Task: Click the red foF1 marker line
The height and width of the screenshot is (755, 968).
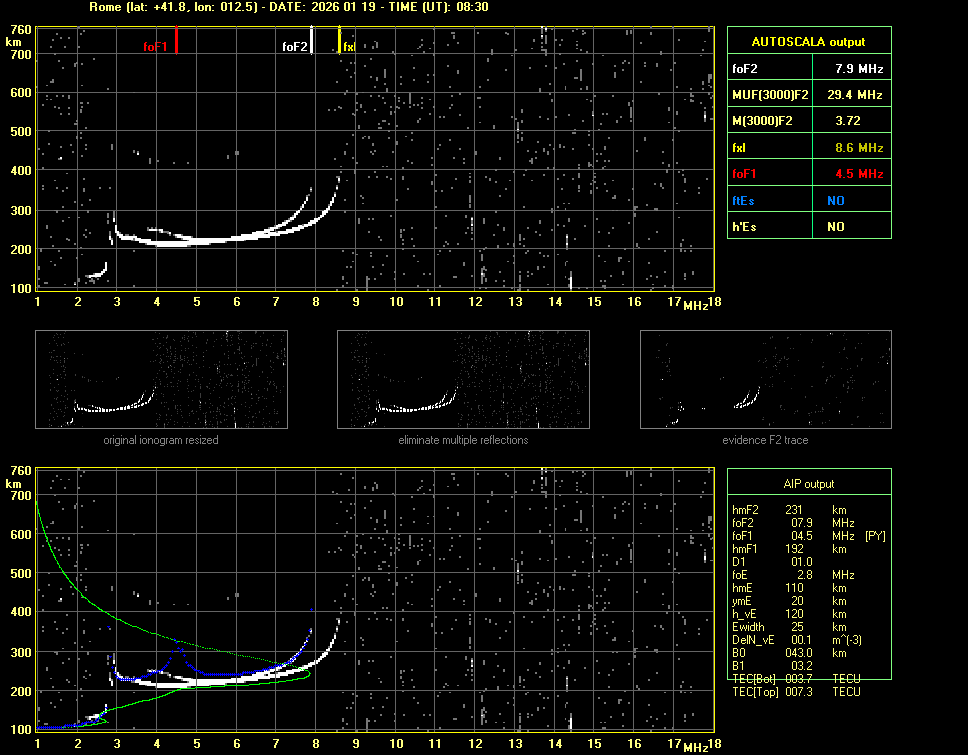Action: point(176,40)
